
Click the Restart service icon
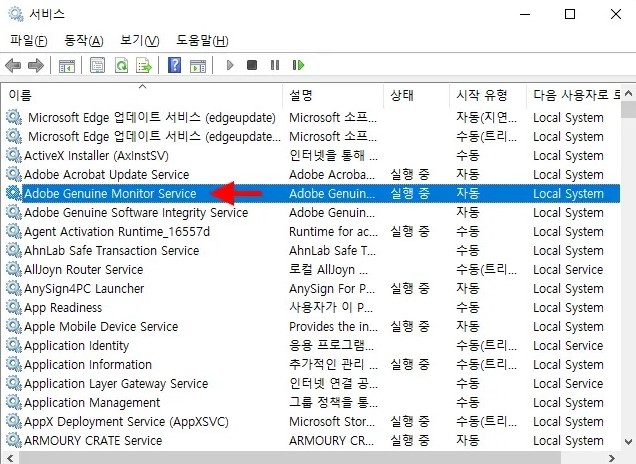tap(298, 65)
